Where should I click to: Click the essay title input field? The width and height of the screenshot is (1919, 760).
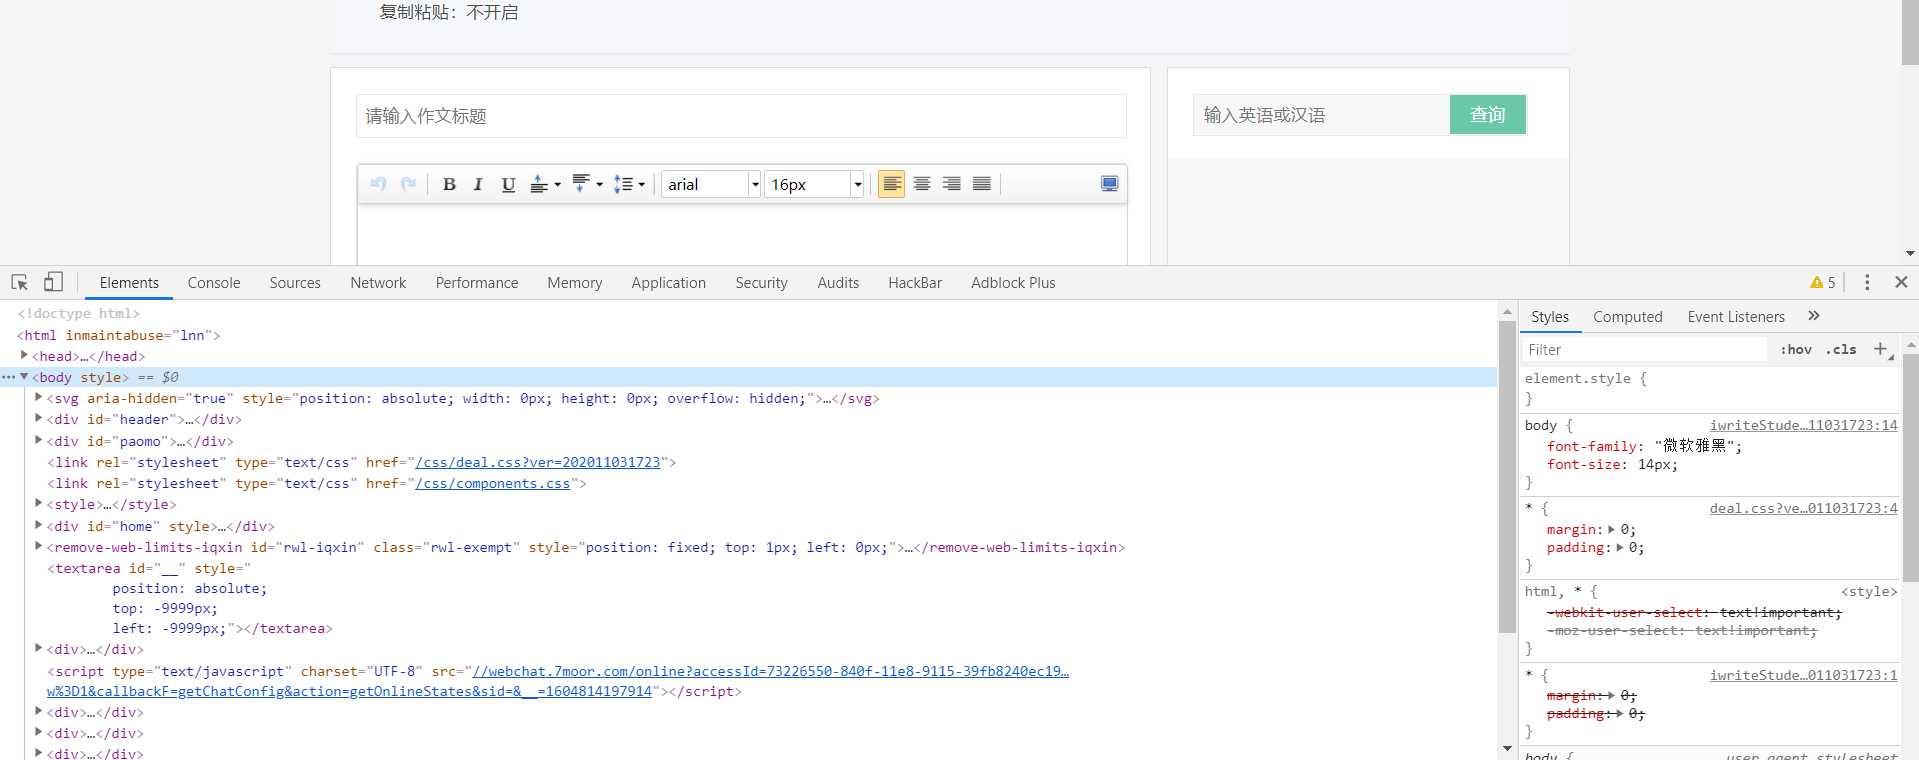(741, 116)
